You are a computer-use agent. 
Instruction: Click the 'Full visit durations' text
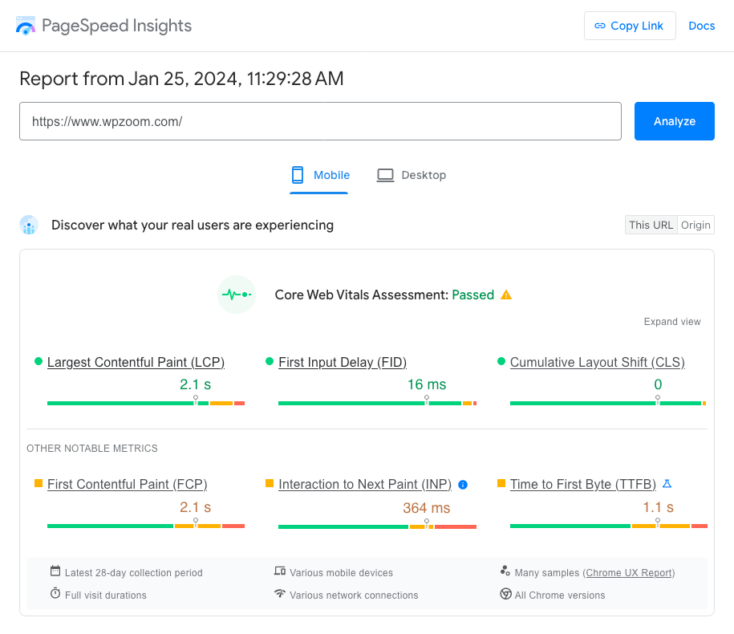click(106, 595)
